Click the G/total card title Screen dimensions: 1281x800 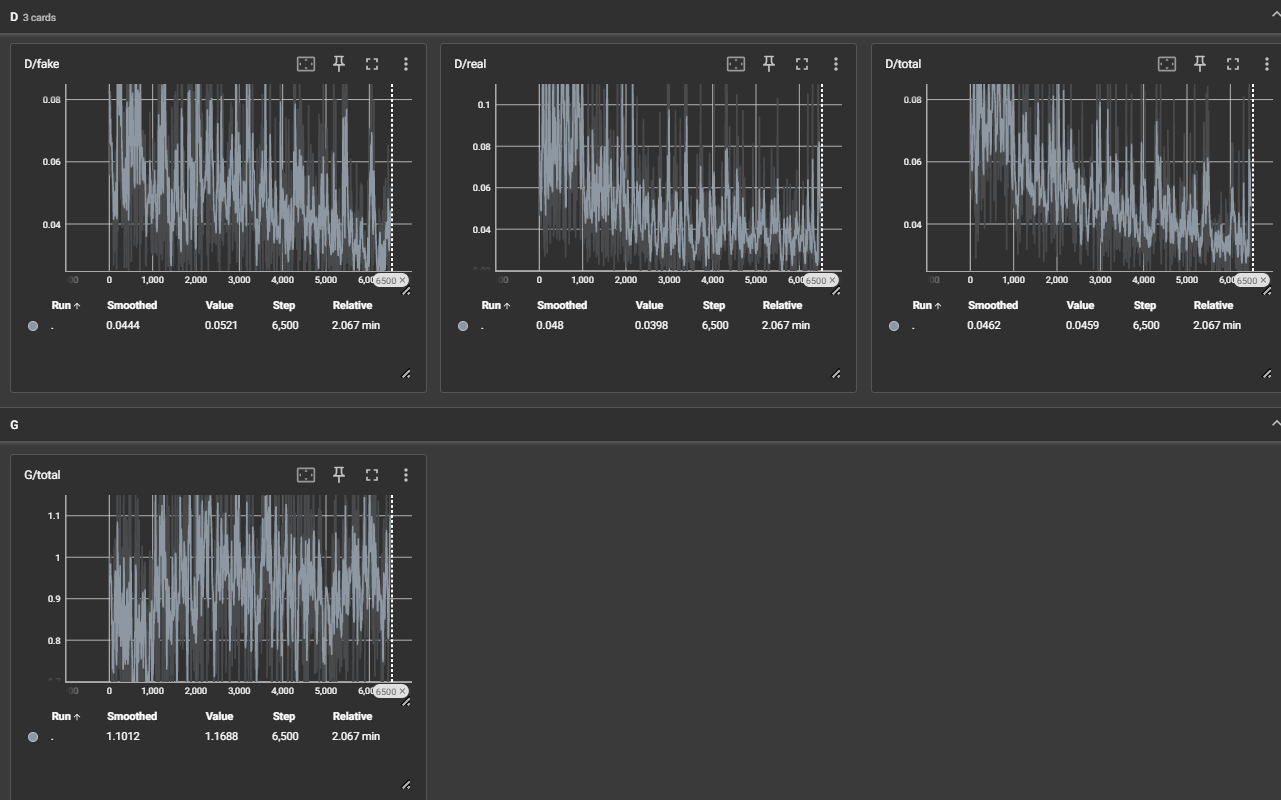[x=42, y=475]
